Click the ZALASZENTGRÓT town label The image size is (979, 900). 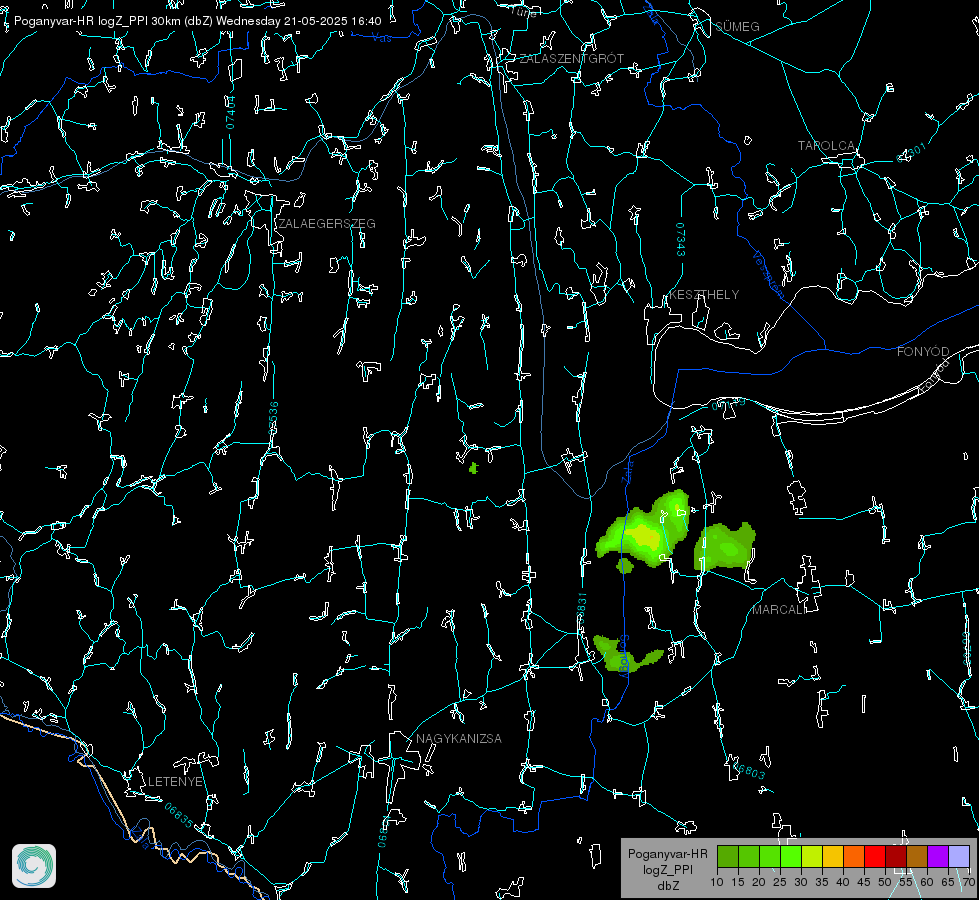(571, 59)
